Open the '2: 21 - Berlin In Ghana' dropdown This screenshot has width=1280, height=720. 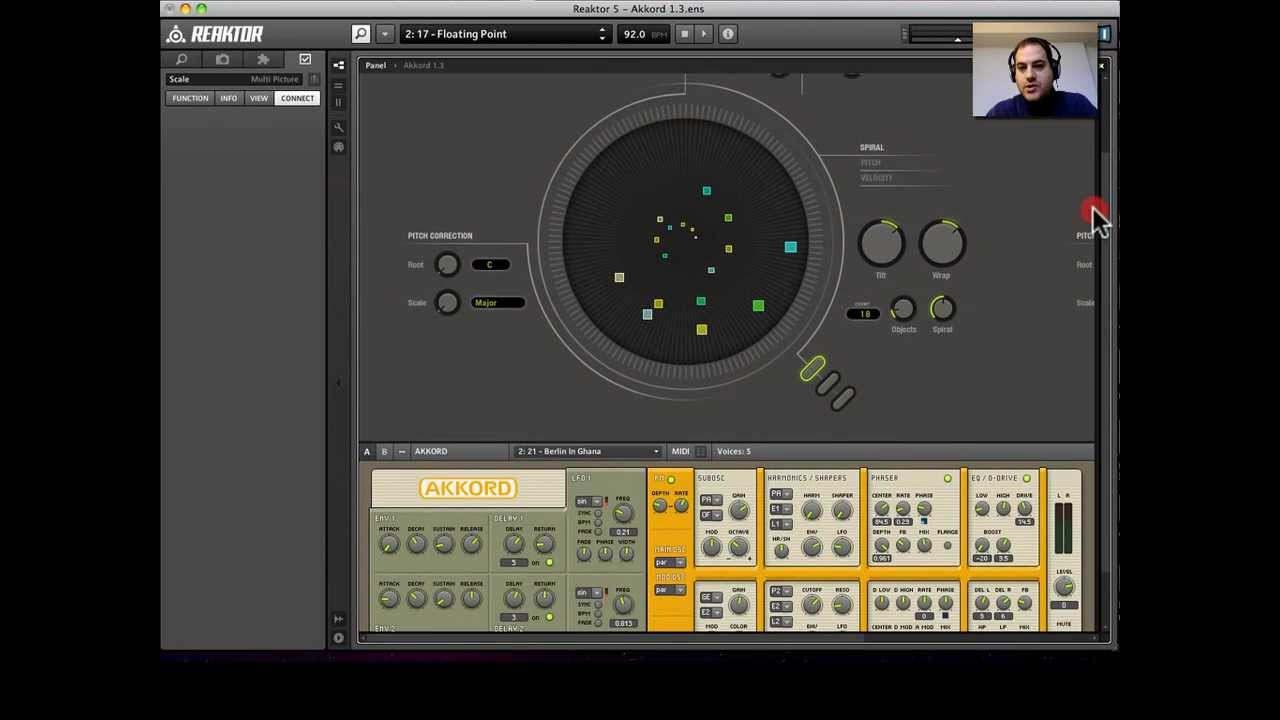[587, 451]
